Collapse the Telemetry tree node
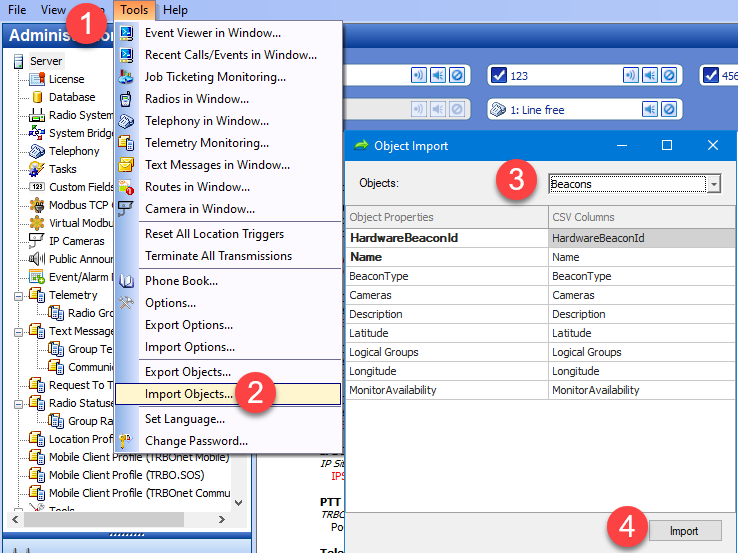This screenshot has width=738, height=553. tap(19, 295)
